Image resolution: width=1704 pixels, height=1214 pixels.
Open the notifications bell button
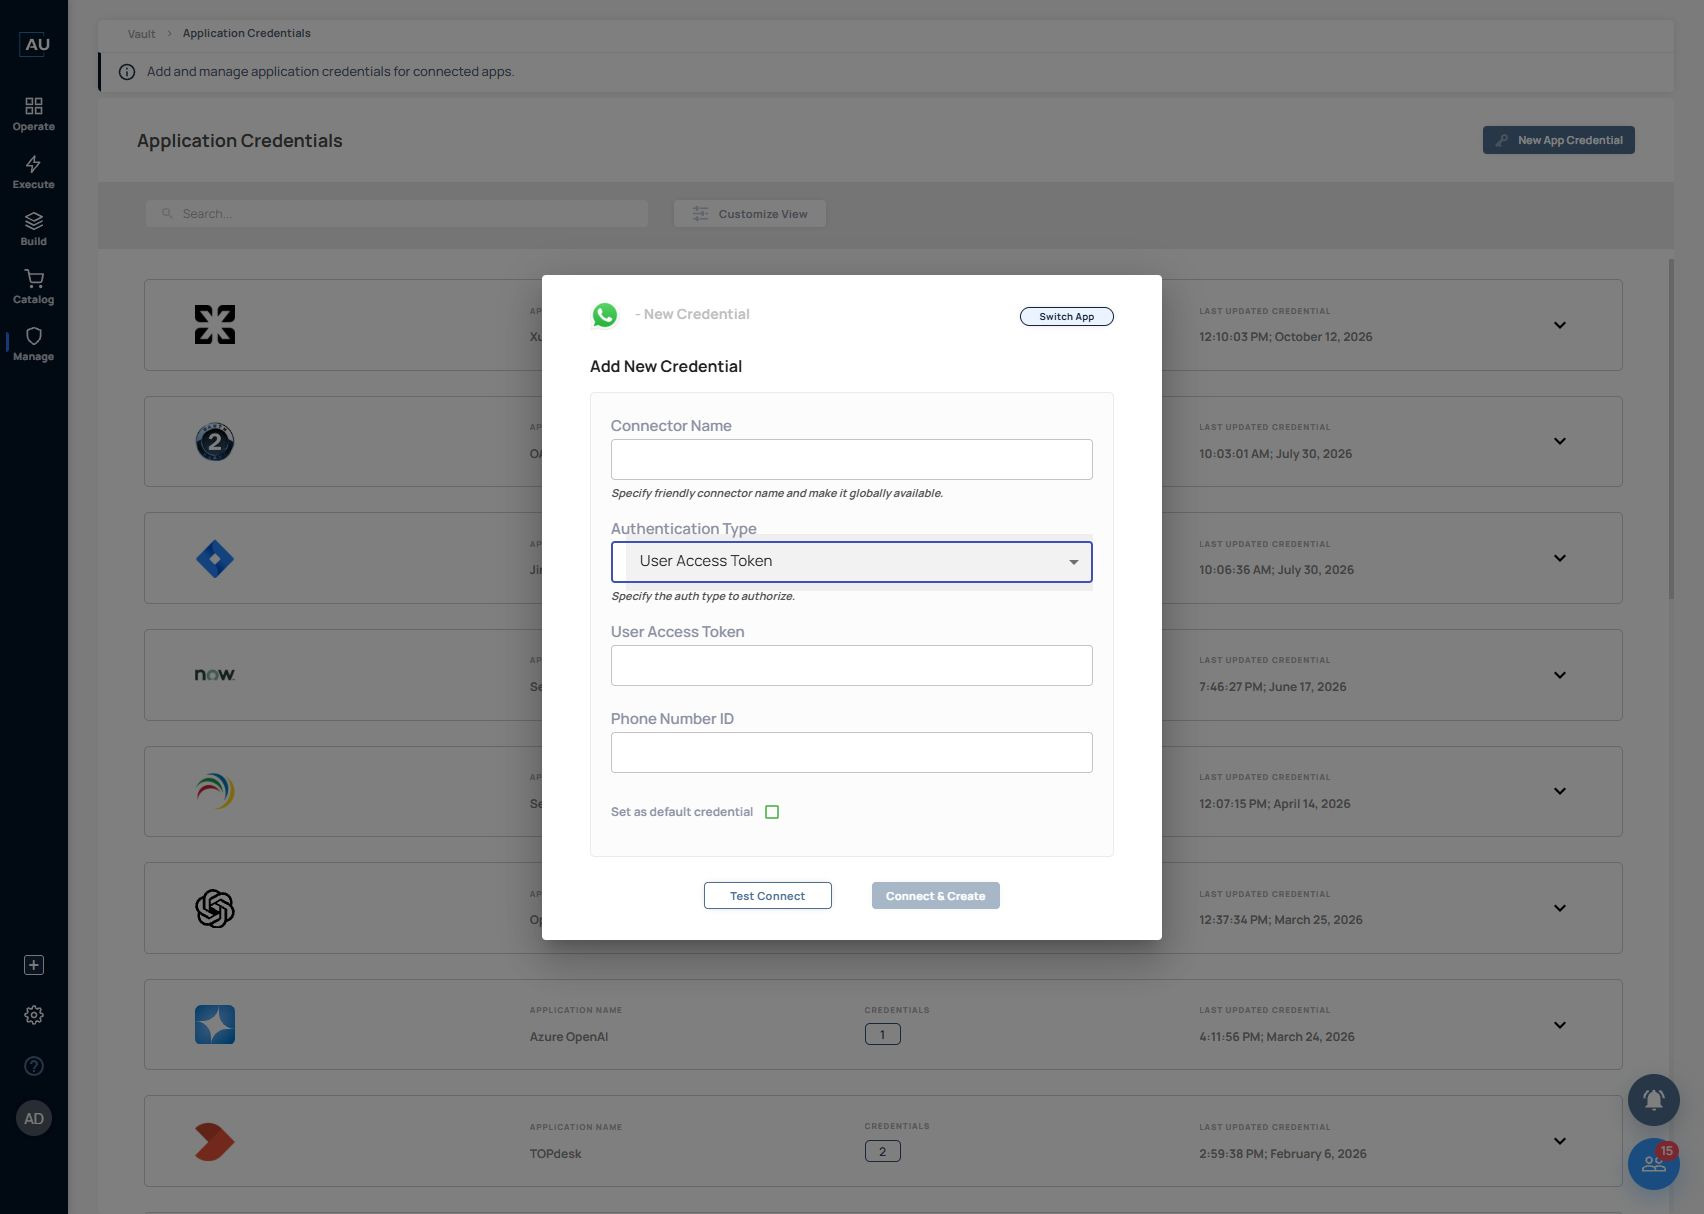click(1654, 1100)
